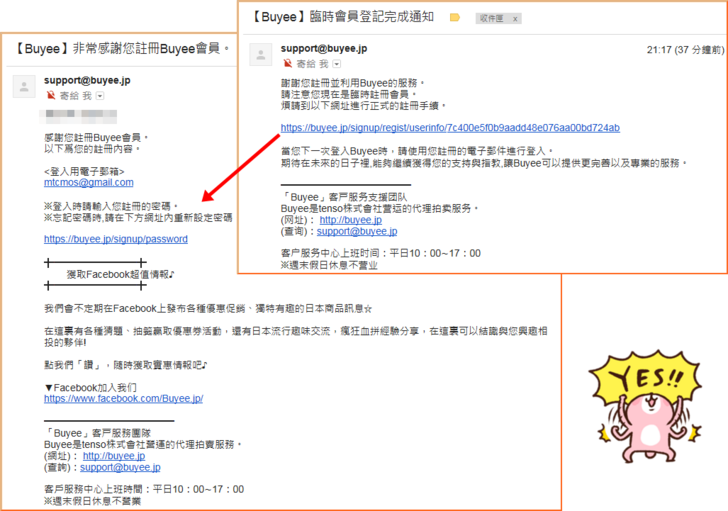Open http://buyee.jp link in front email
Image resolution: width=728 pixels, height=511 pixels.
351,220
